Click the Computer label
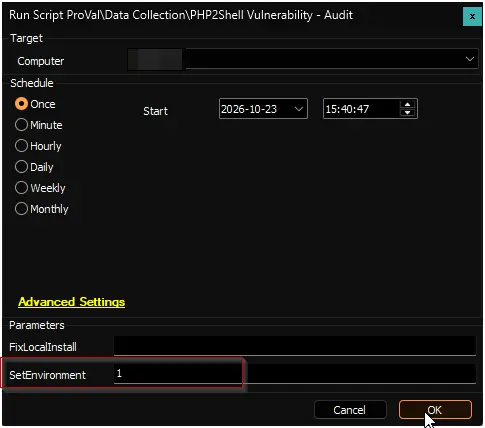 (x=41, y=61)
